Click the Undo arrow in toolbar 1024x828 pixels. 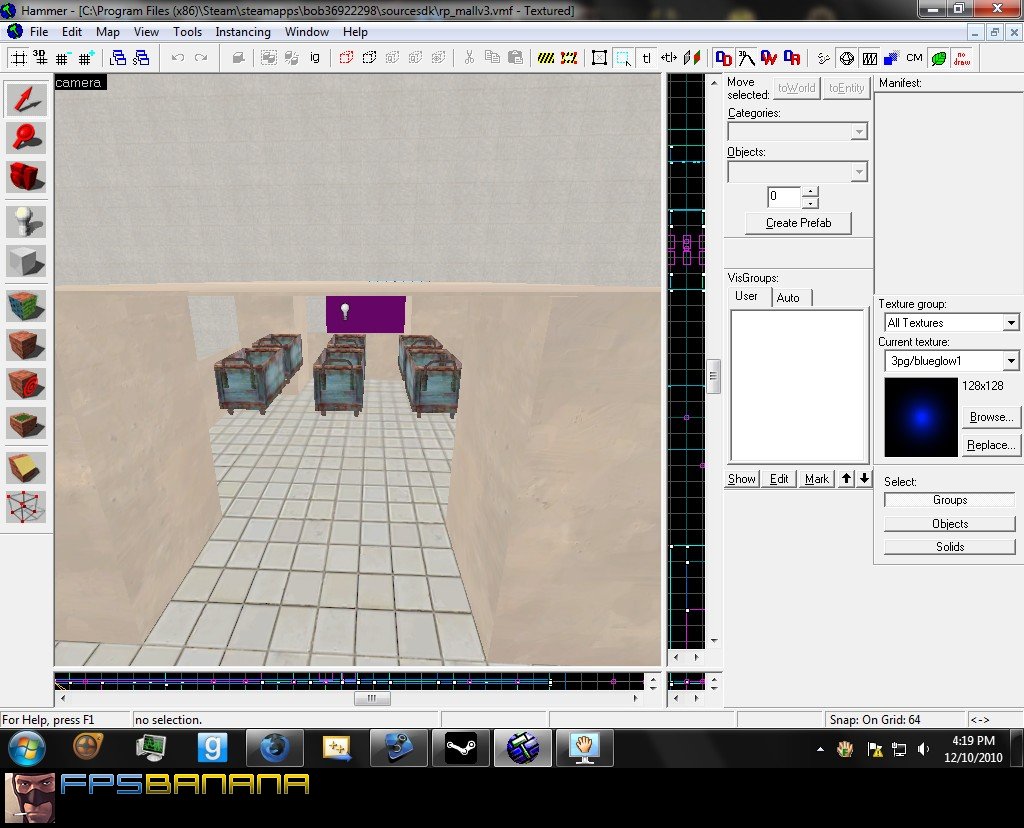[178, 58]
